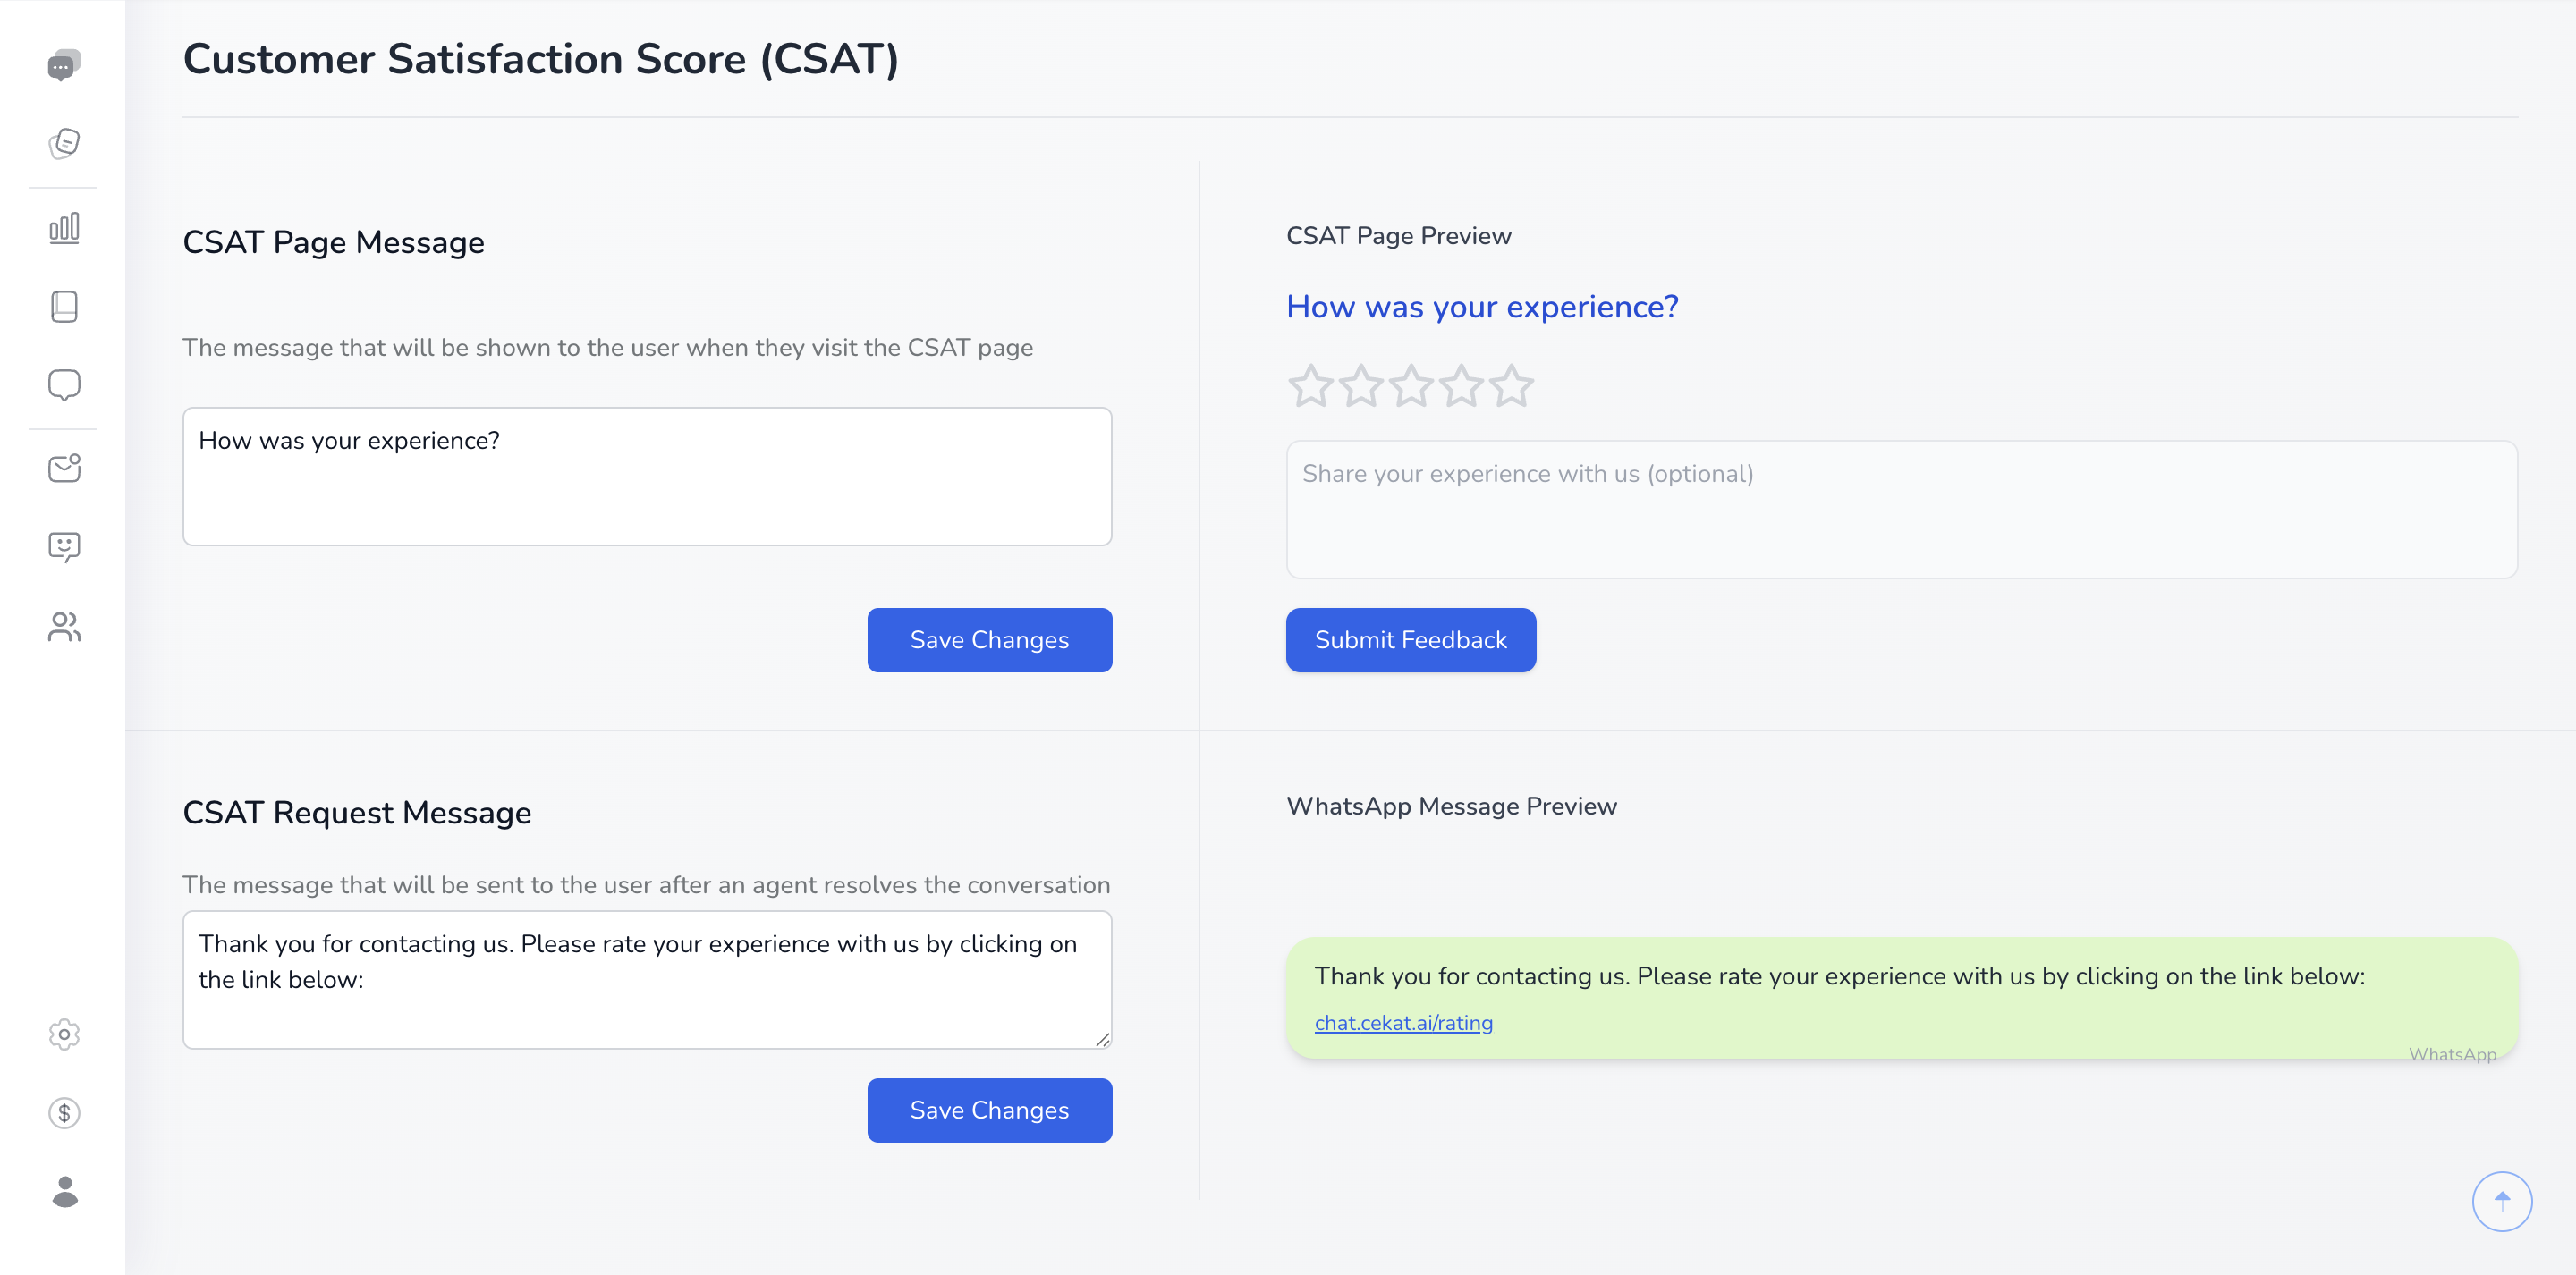Viewport: 2576px width, 1275px height.
Task: Open the knowledge book icon in sidebar
Action: [x=64, y=306]
